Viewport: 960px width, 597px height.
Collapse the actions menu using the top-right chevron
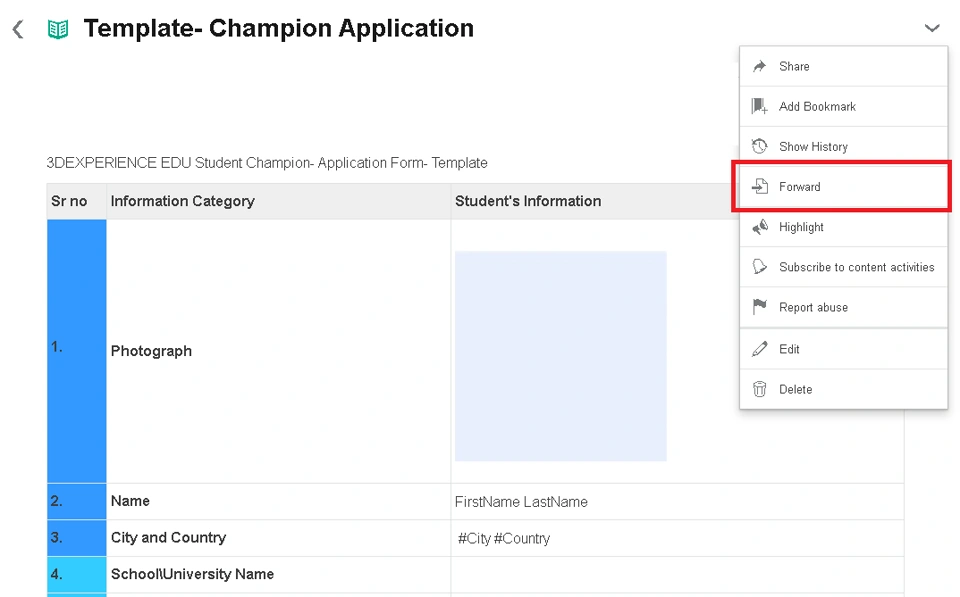coord(932,29)
